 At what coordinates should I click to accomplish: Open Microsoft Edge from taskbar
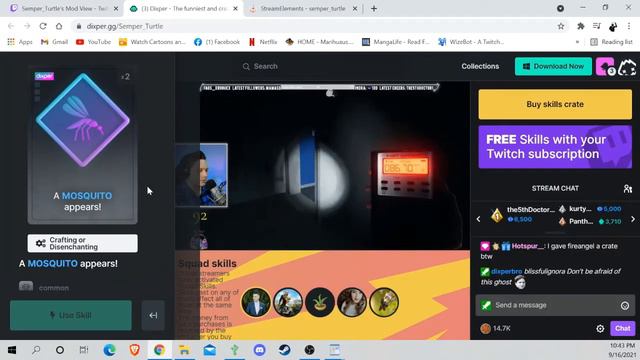[109, 350]
